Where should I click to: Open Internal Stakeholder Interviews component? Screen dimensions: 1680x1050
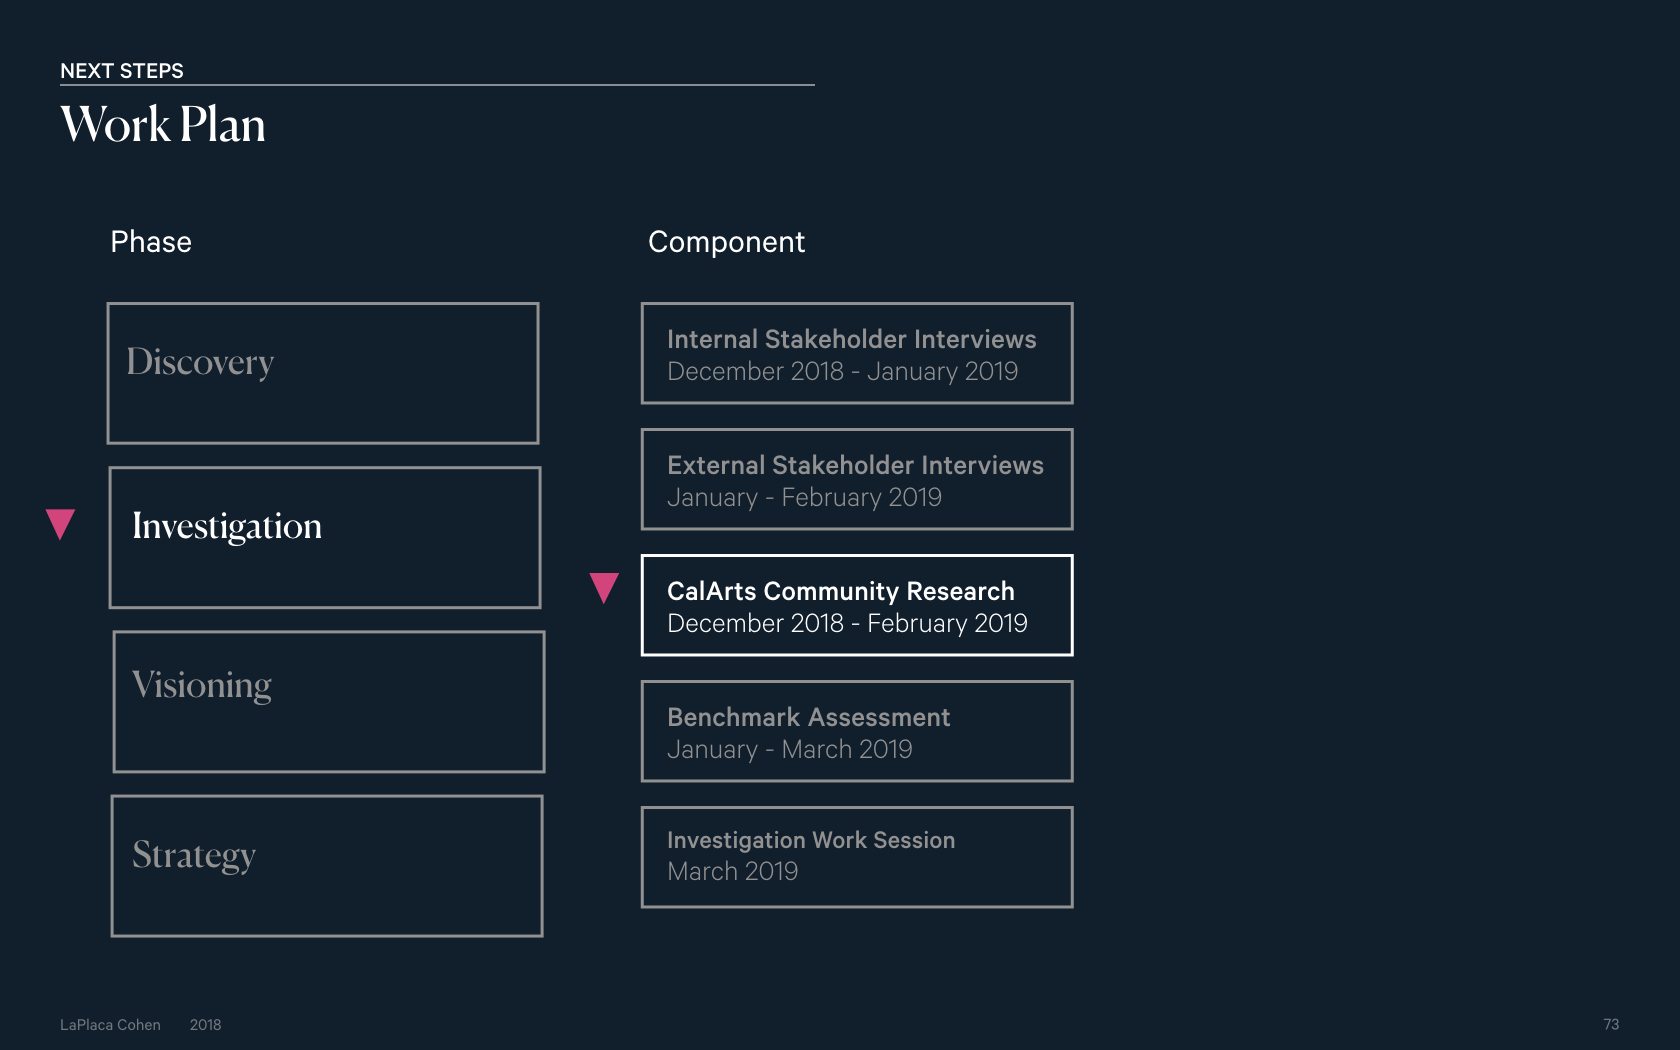click(857, 353)
